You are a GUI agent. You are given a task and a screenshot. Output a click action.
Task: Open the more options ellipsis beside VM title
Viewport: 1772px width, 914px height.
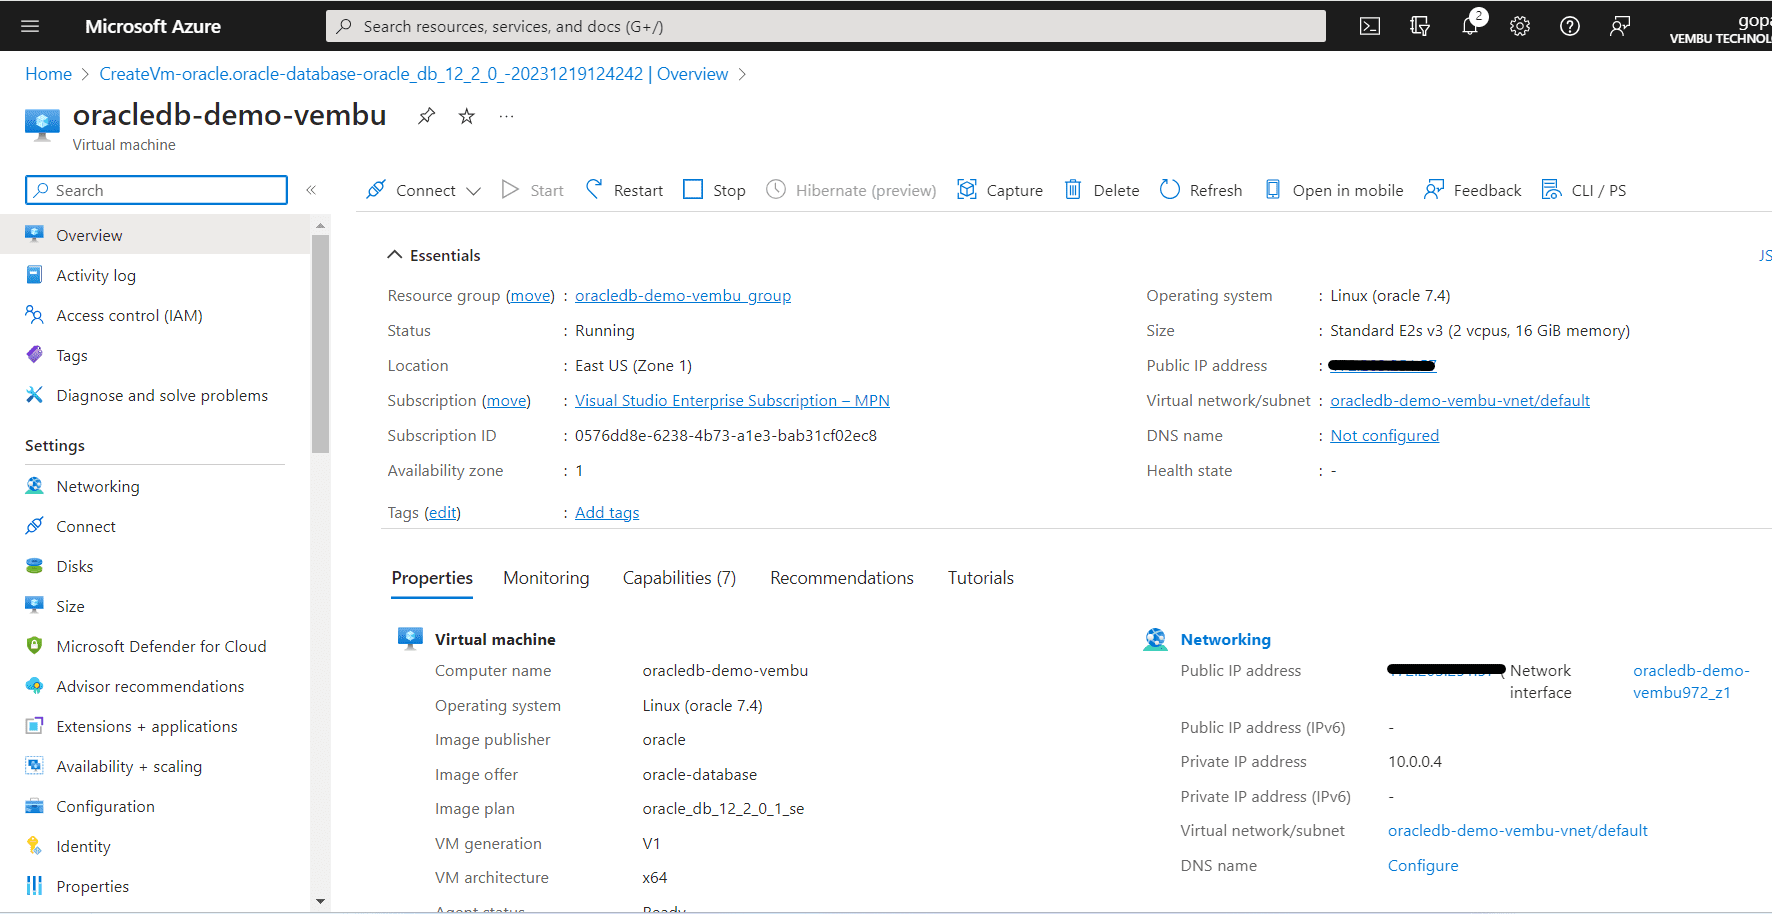[x=506, y=116]
